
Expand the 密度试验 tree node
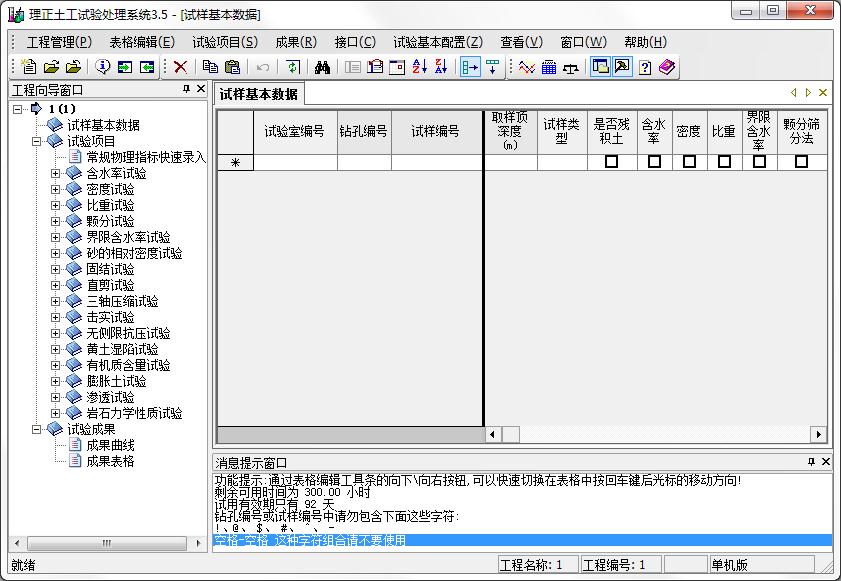click(x=55, y=189)
